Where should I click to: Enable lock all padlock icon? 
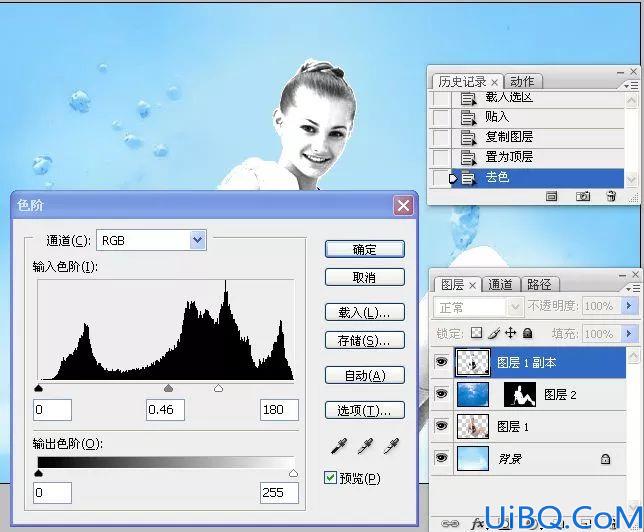point(527,333)
